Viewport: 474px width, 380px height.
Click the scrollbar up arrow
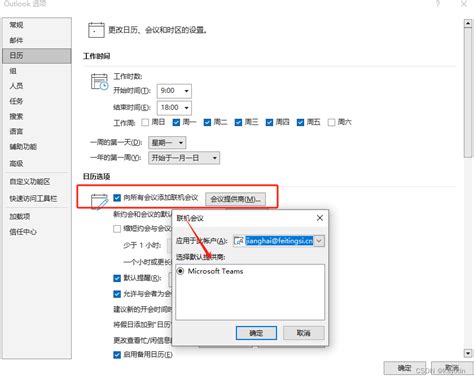[468, 23]
